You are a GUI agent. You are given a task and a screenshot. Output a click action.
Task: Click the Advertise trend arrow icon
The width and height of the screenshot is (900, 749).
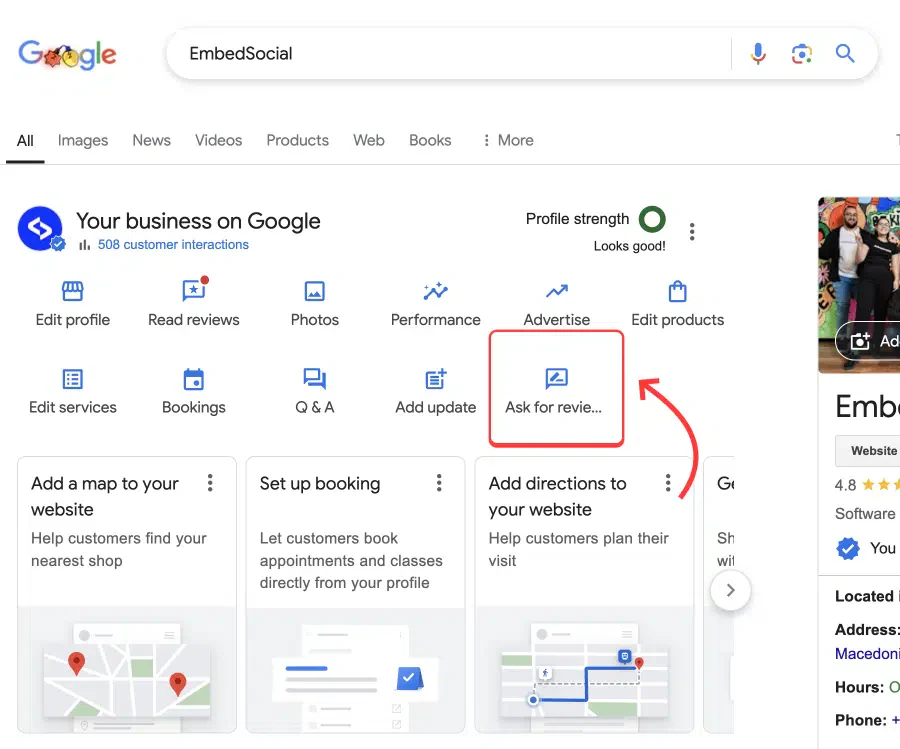(557, 291)
